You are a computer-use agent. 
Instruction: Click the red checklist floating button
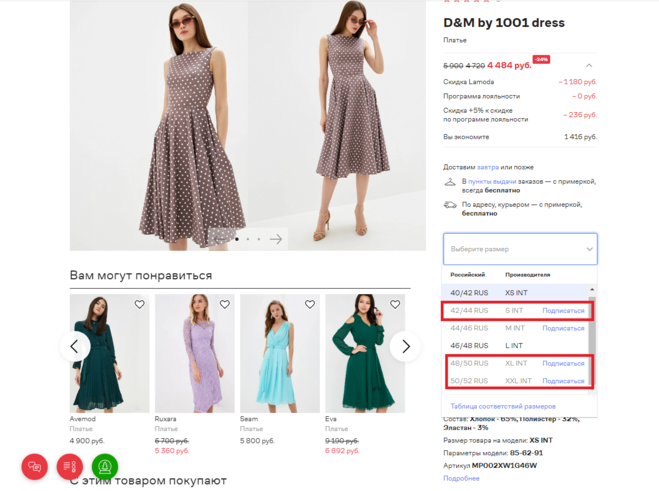click(70, 466)
